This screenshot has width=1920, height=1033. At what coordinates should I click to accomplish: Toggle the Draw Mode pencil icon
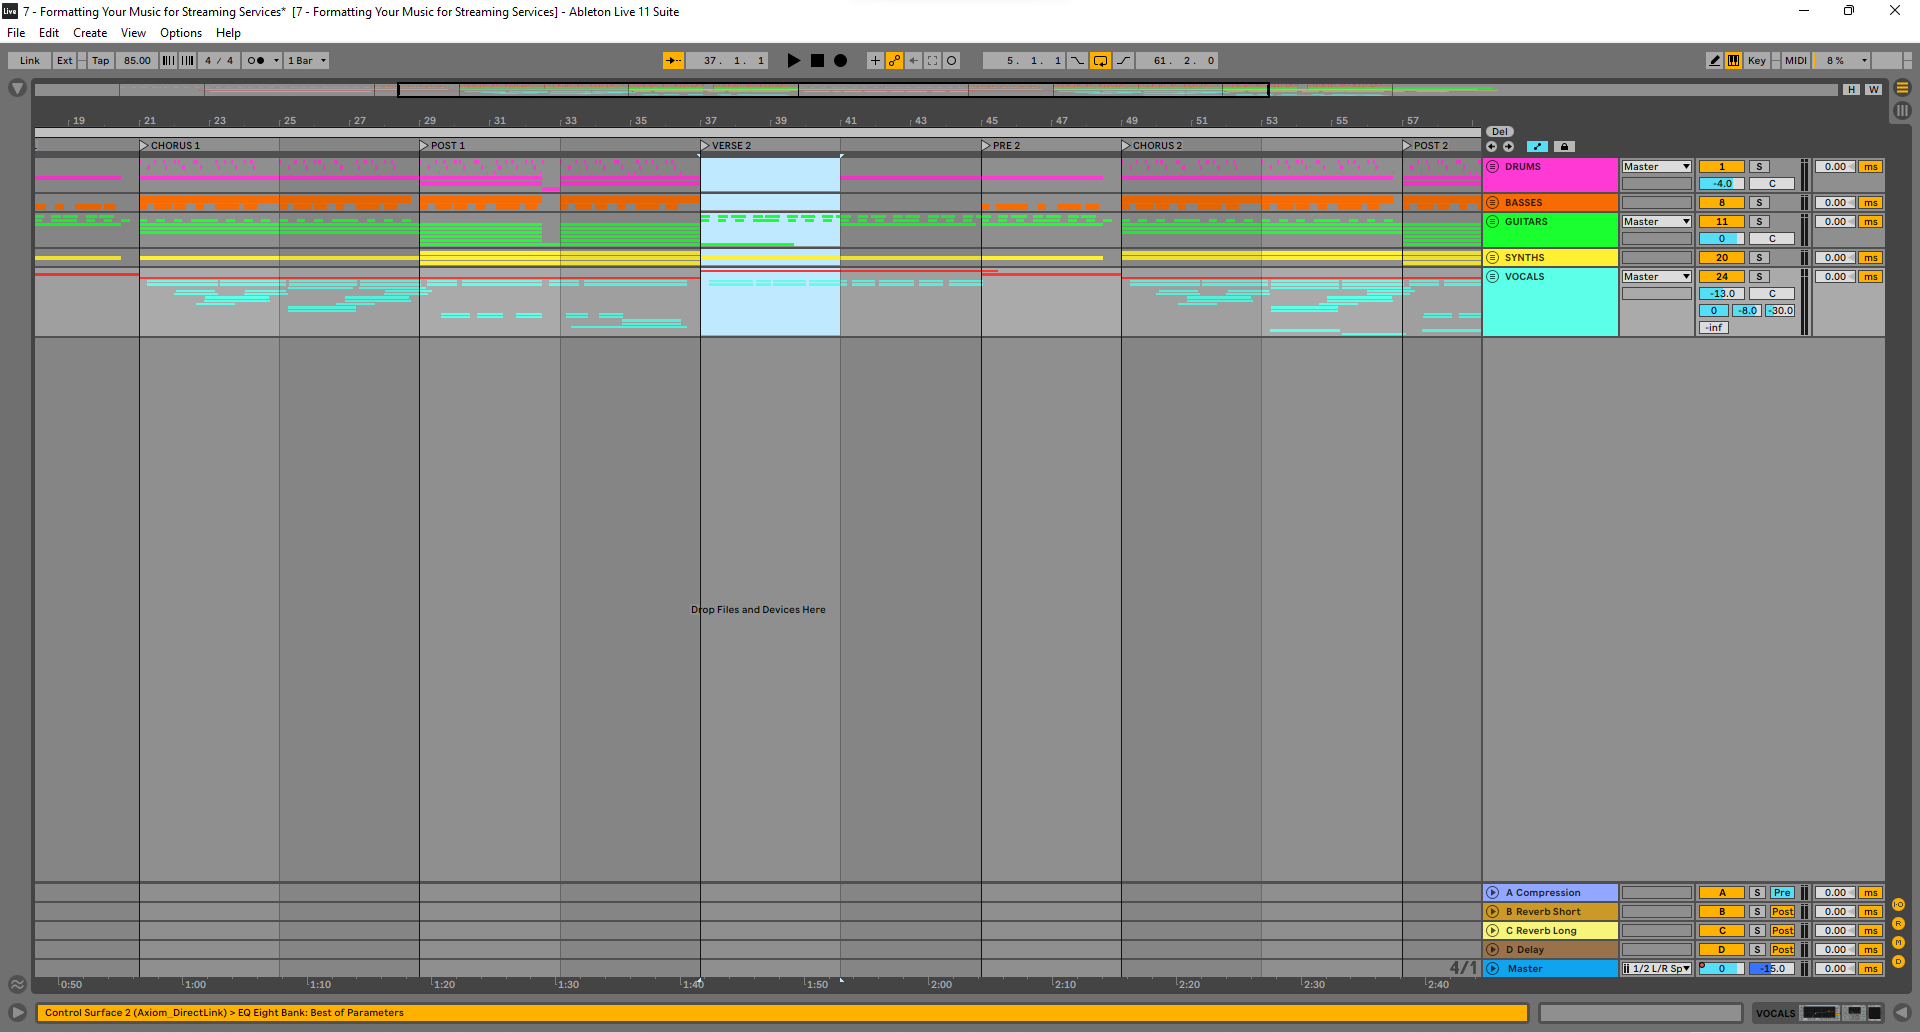1714,61
